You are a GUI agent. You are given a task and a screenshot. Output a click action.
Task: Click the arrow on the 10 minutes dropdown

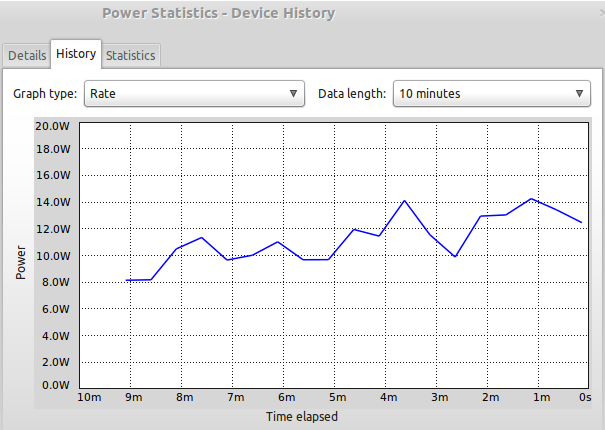(581, 94)
